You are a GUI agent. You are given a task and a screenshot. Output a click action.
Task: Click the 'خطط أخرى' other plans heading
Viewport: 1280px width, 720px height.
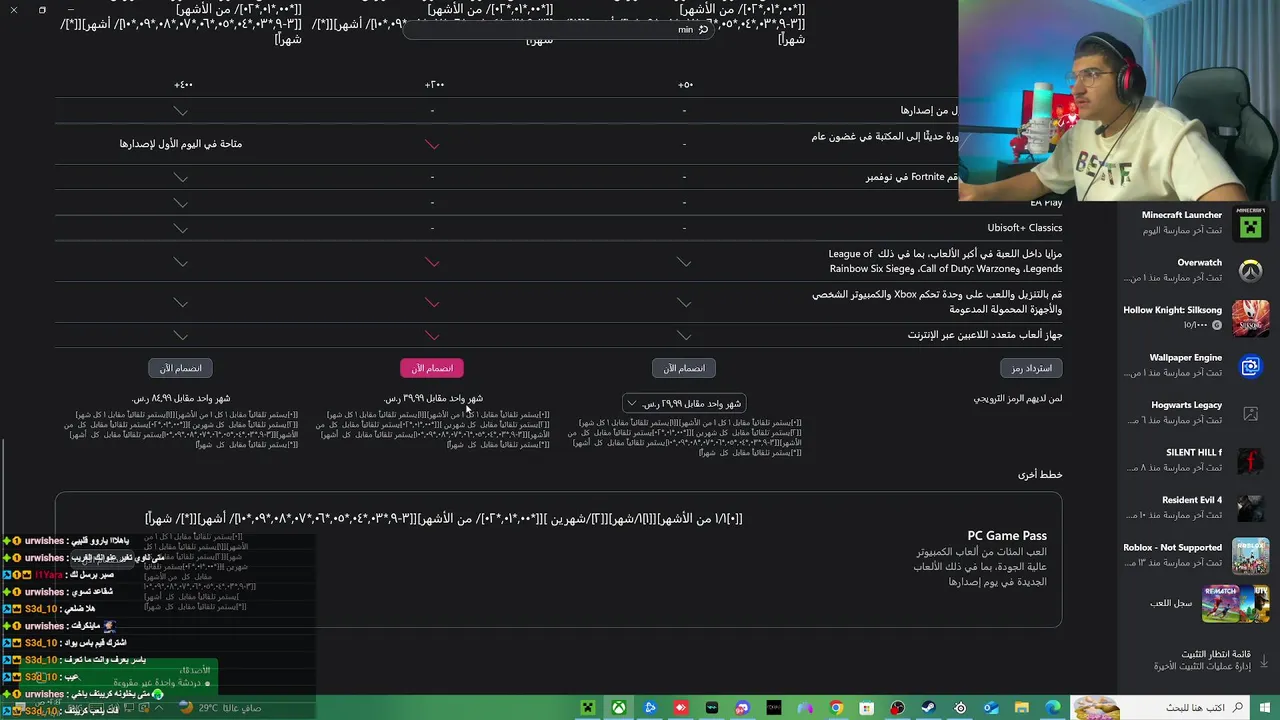pyautogui.click(x=1040, y=474)
